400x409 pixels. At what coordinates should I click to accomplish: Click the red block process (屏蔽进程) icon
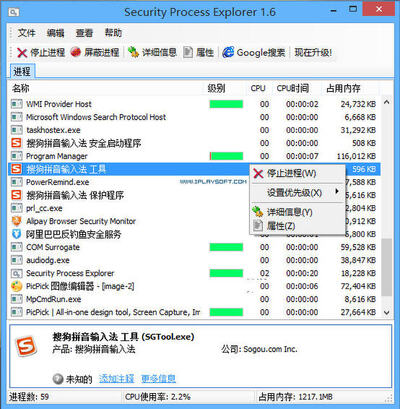[76, 52]
